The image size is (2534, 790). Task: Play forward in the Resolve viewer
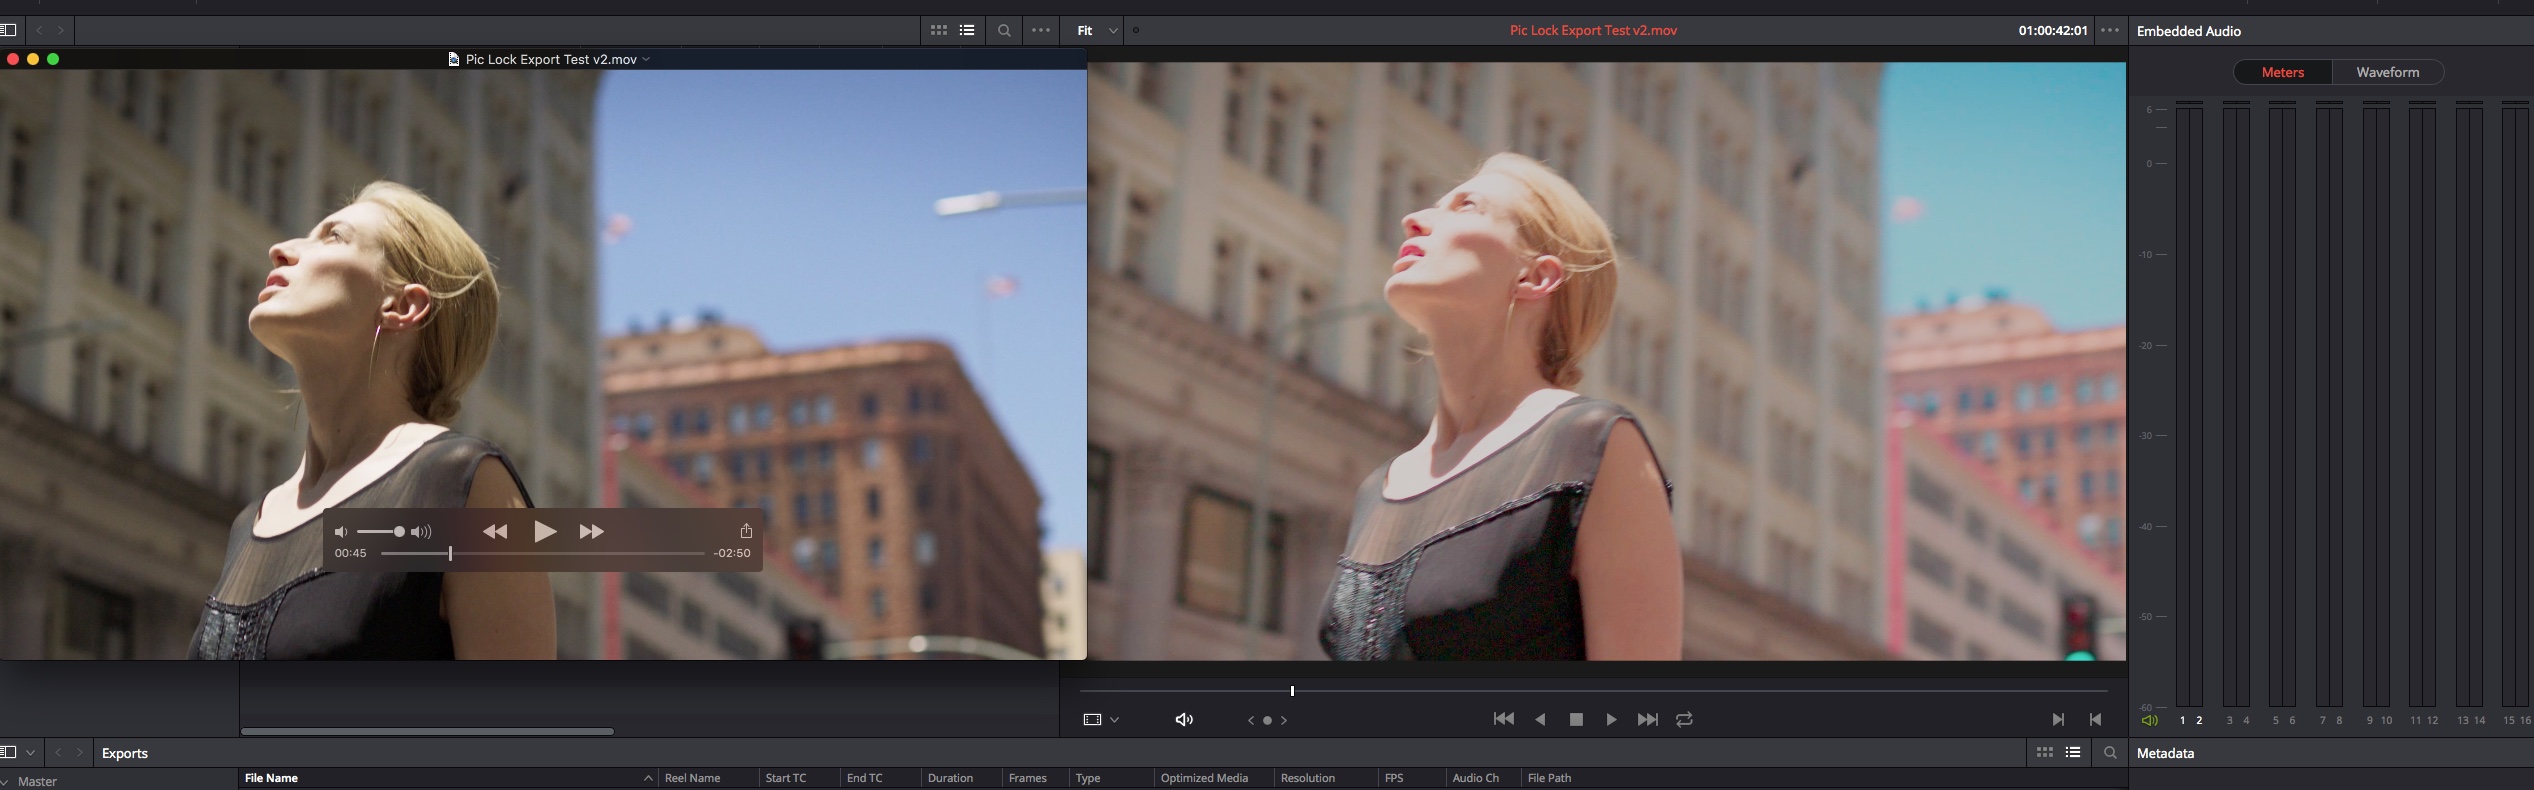click(1611, 719)
